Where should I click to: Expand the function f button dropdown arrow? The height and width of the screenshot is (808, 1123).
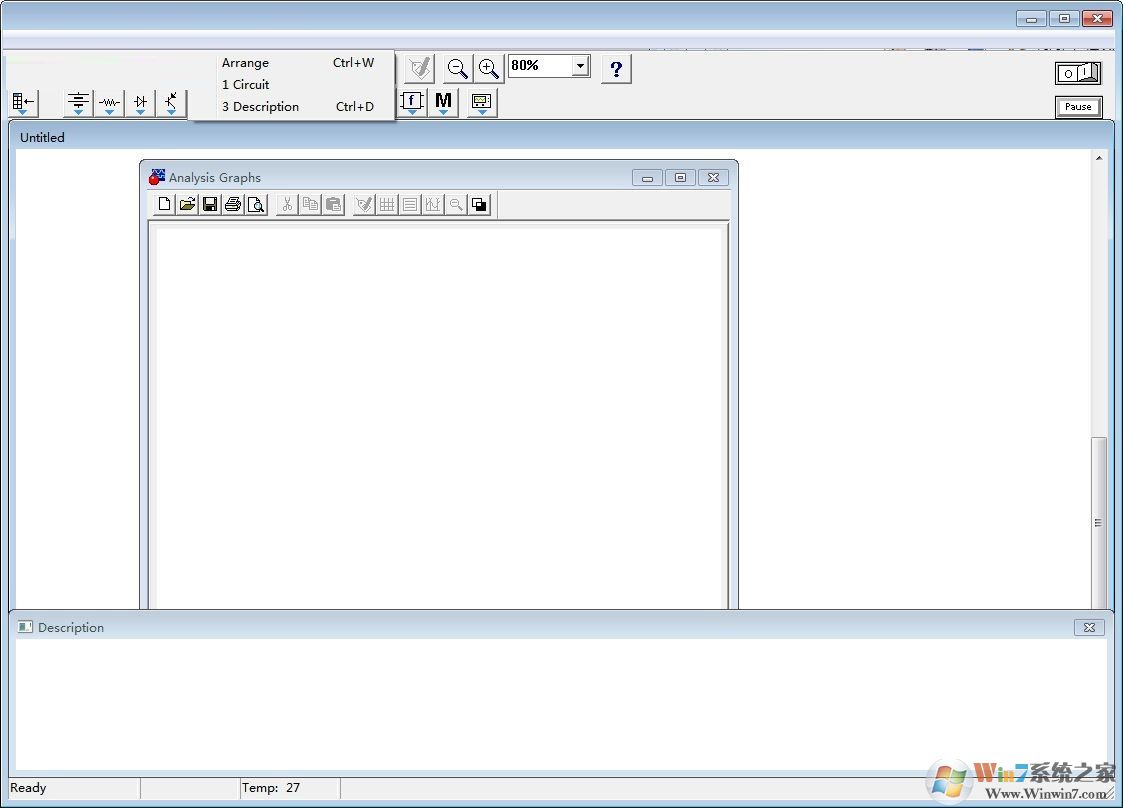point(412,112)
